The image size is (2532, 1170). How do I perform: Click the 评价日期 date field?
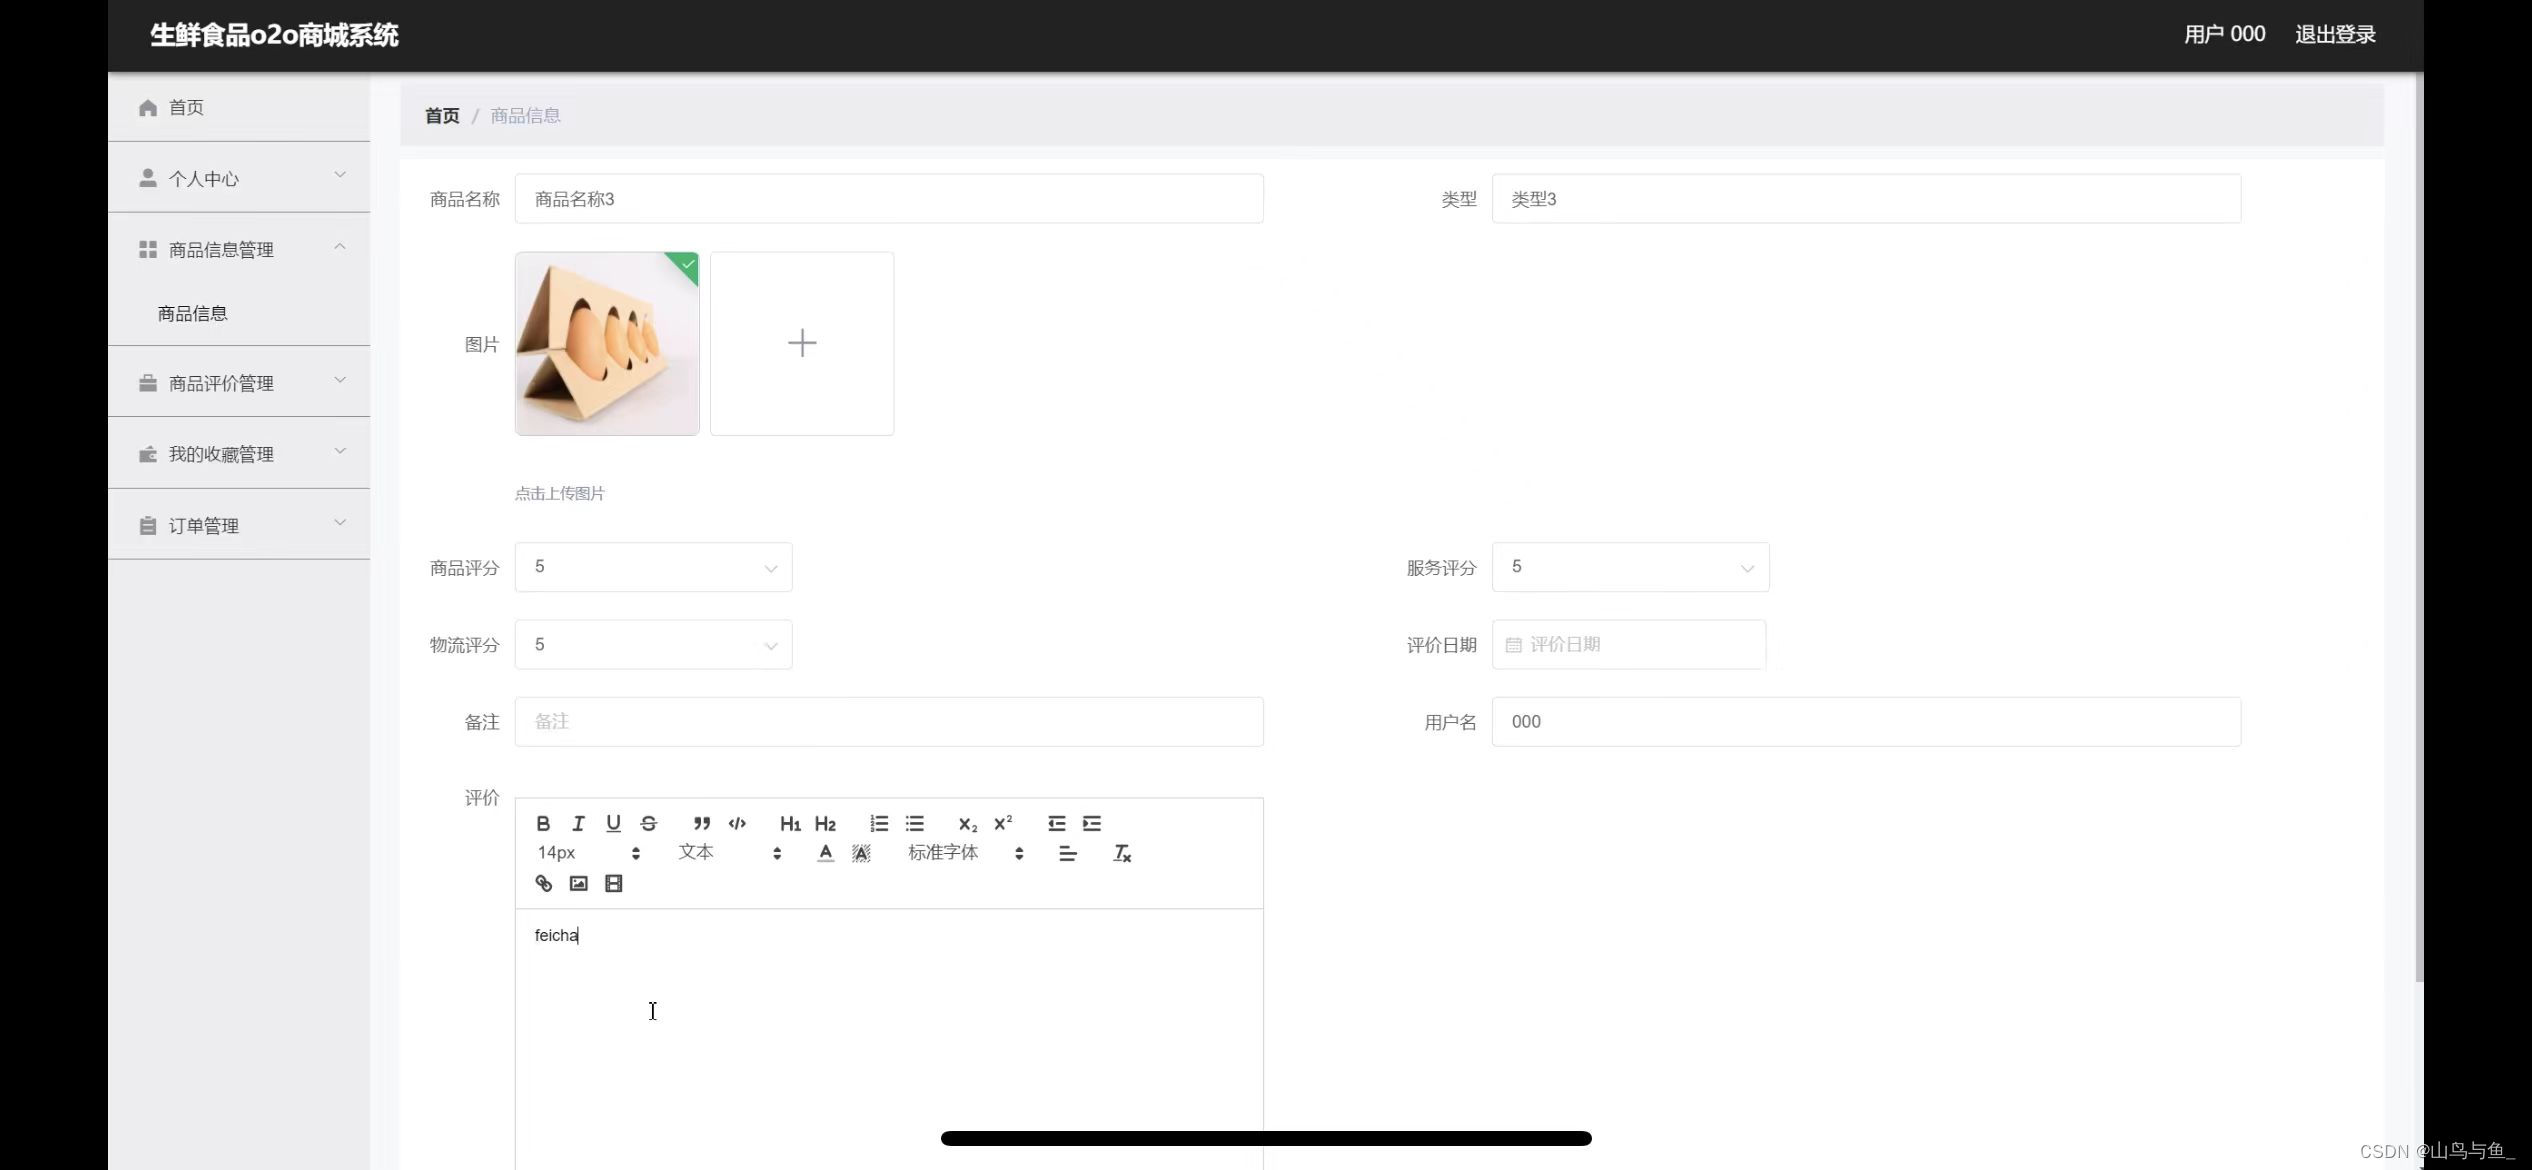click(x=1630, y=645)
